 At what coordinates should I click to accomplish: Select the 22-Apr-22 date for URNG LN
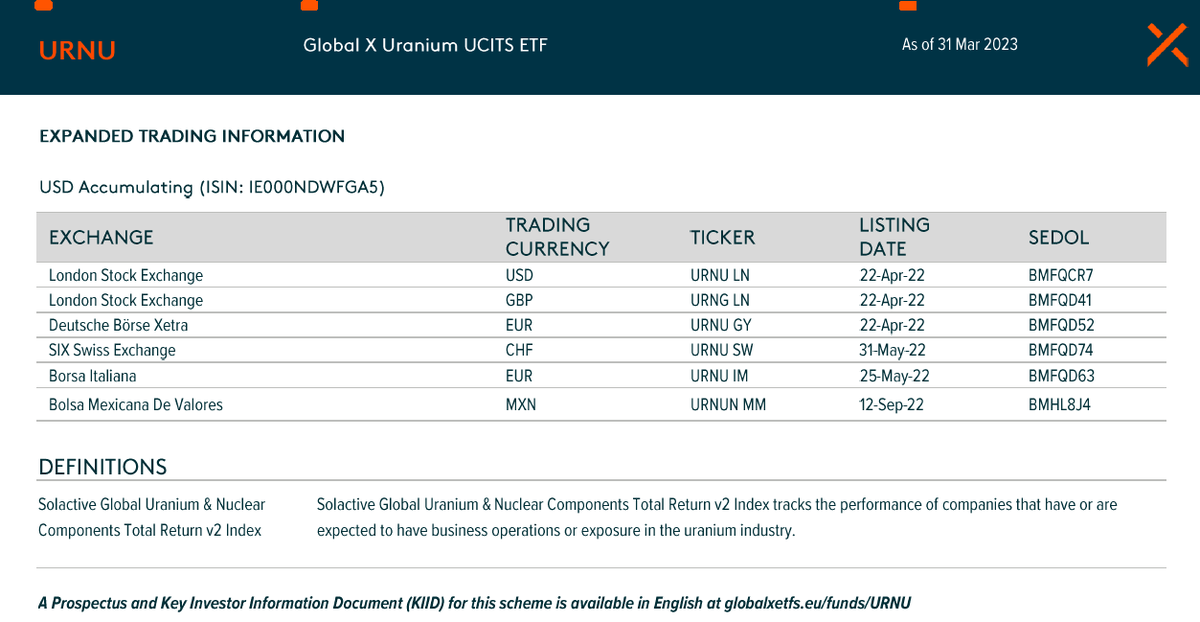892,300
